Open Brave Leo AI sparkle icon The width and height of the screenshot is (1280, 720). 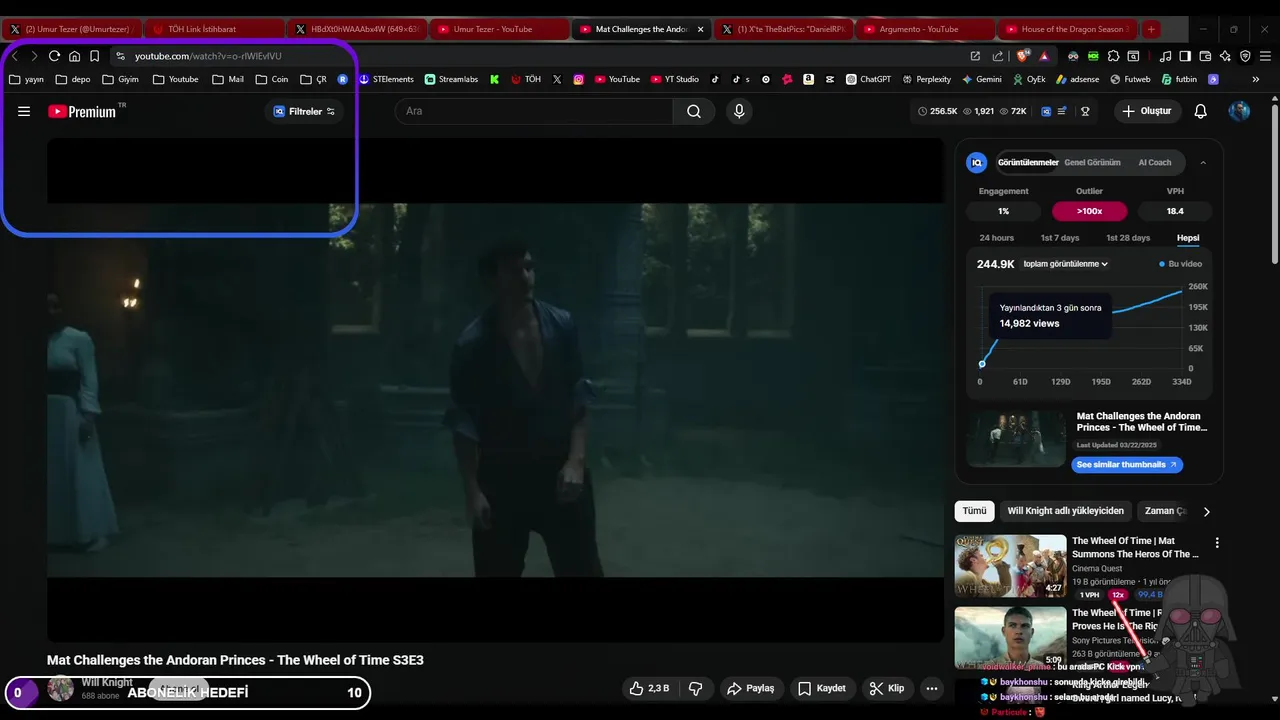pyautogui.click(x=1225, y=56)
